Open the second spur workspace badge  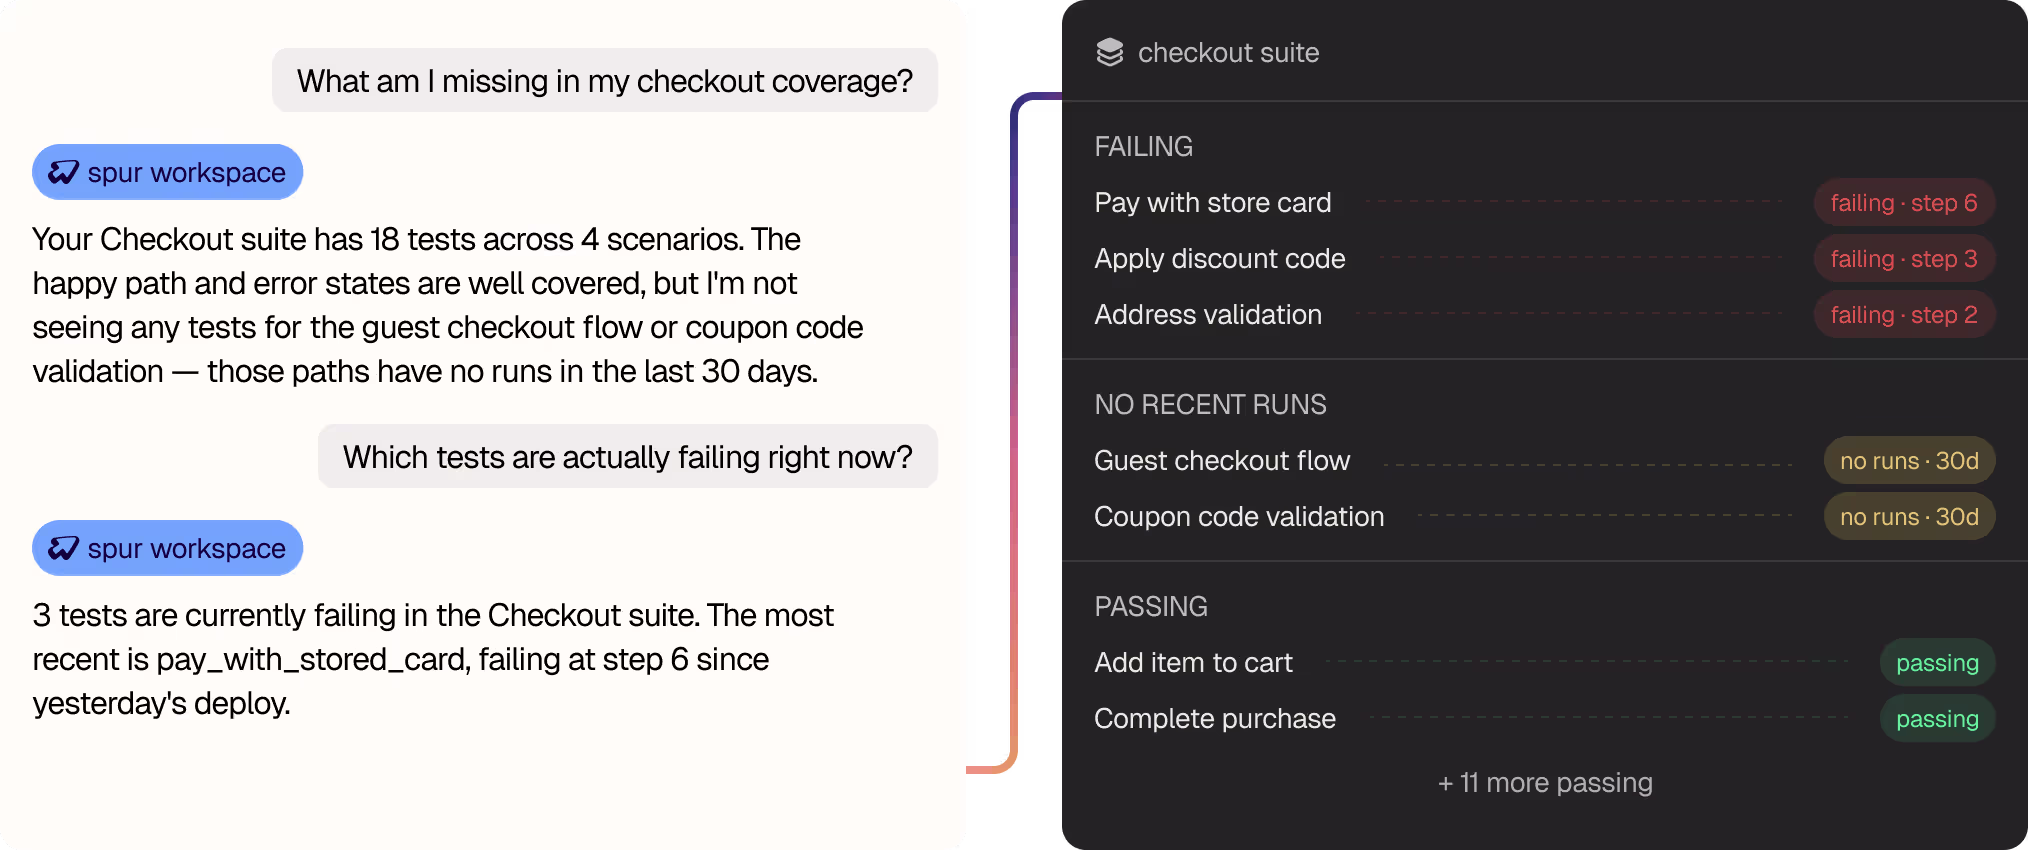[167, 548]
